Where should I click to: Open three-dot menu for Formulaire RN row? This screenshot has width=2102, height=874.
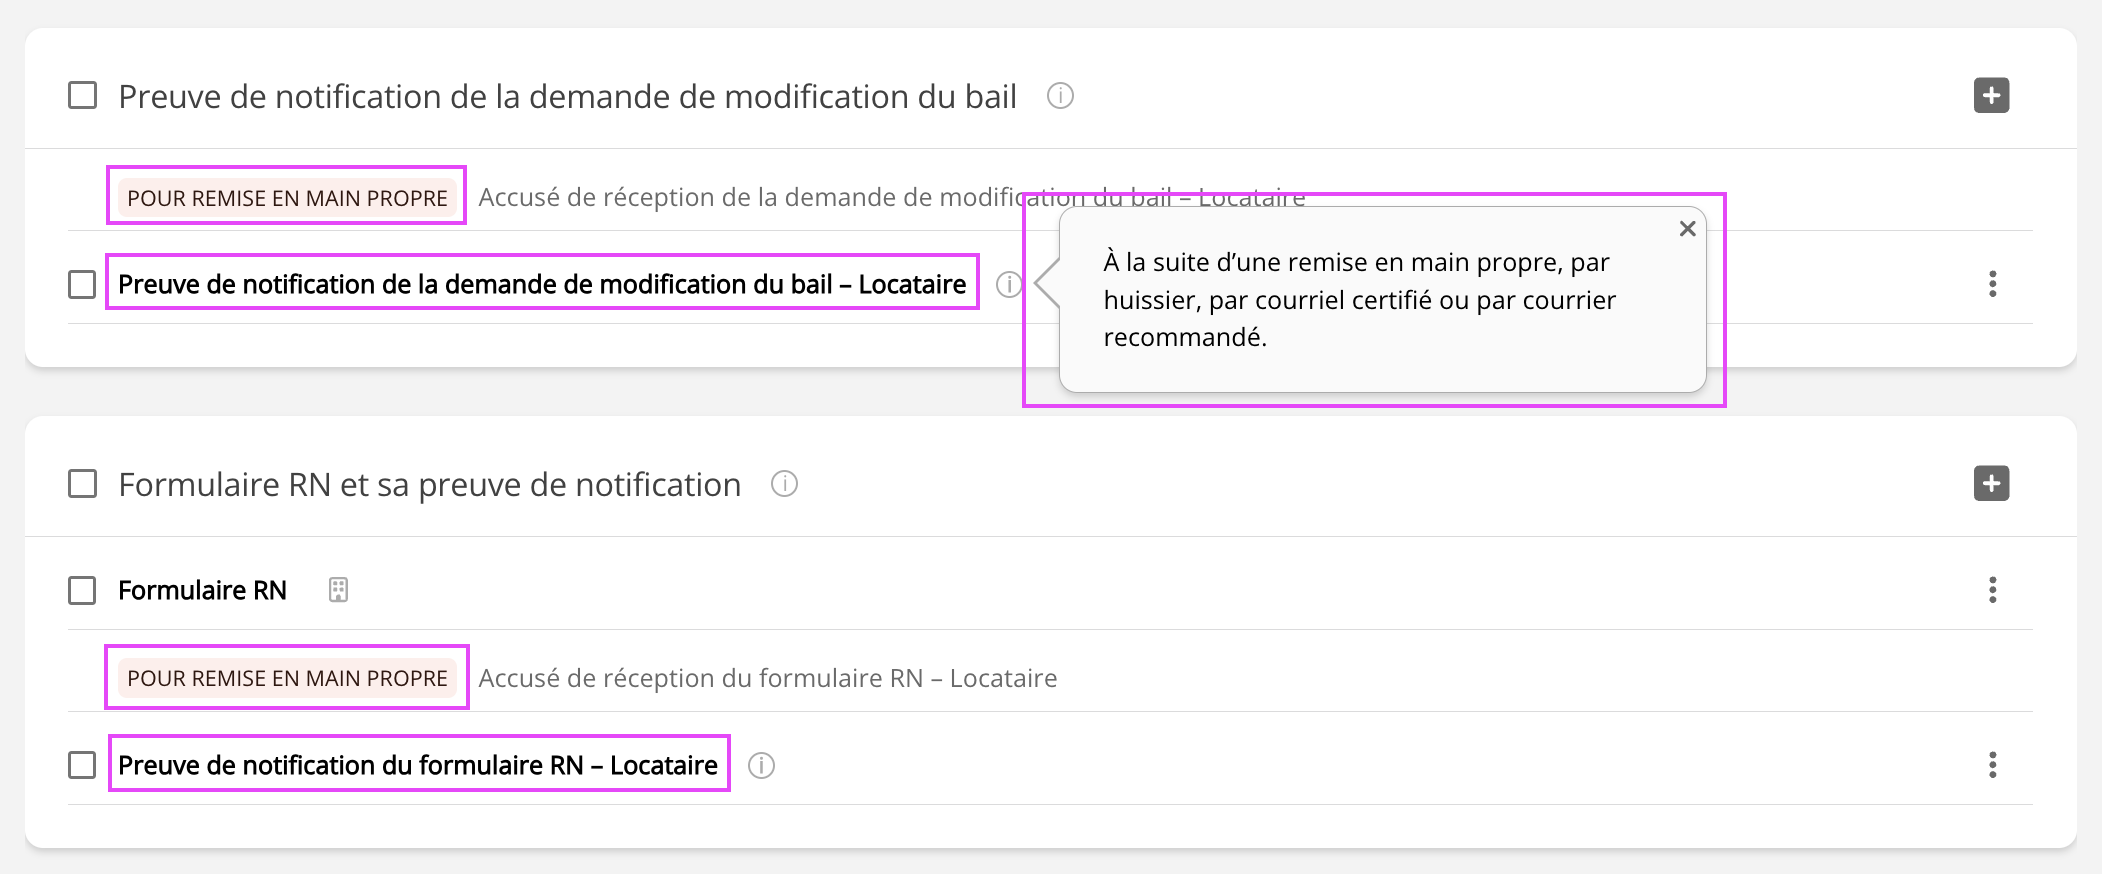coord(1992,590)
